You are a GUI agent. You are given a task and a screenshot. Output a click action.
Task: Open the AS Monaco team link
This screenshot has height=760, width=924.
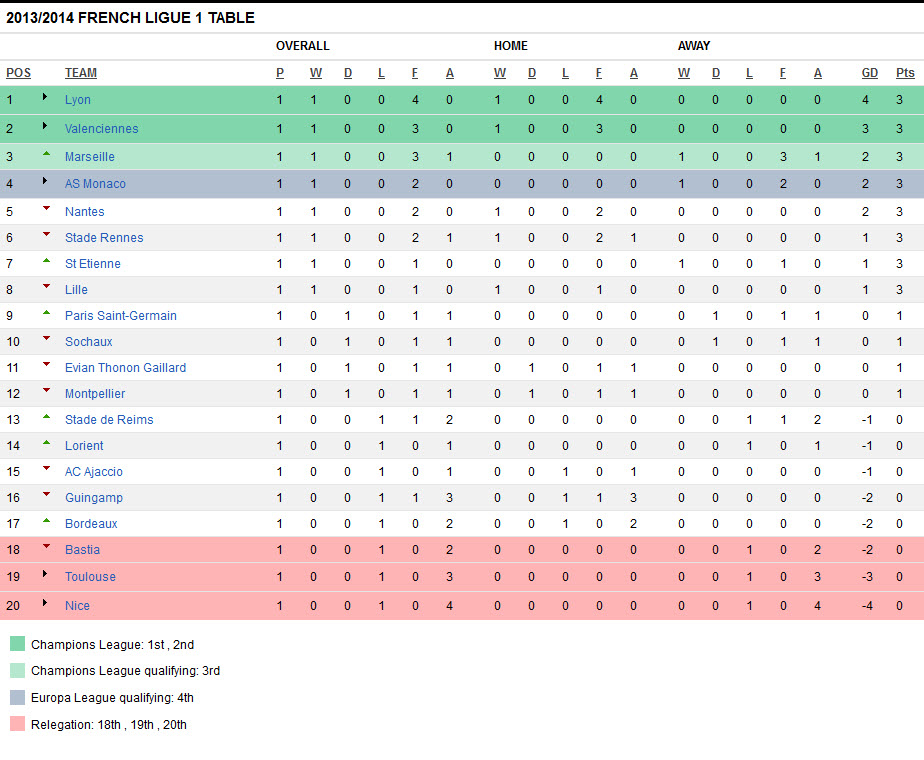click(95, 184)
